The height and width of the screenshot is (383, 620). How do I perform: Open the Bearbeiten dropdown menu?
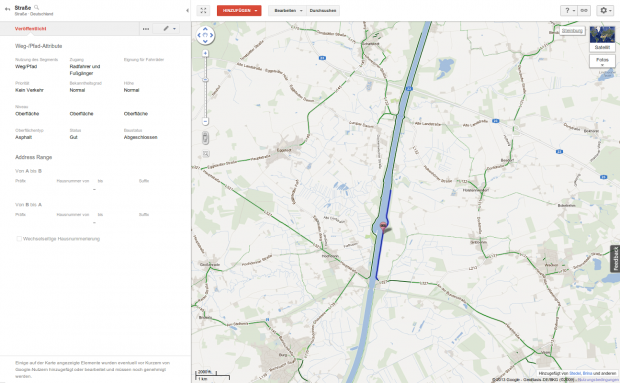[288, 11]
